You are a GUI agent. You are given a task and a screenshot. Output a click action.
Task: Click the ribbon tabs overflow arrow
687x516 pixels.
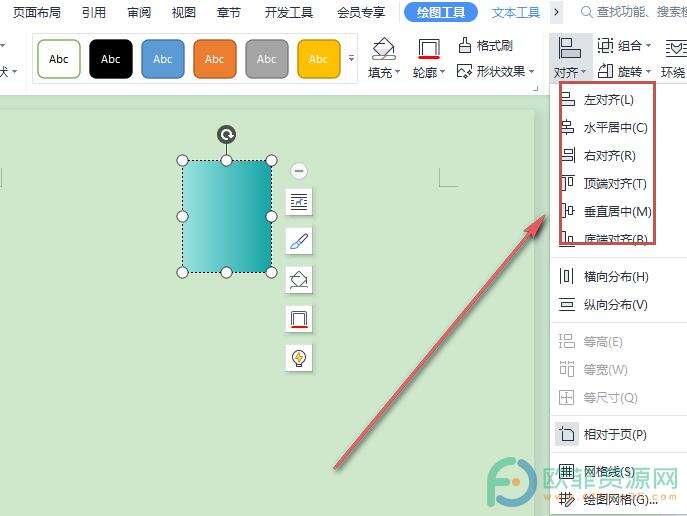[x=556, y=12]
